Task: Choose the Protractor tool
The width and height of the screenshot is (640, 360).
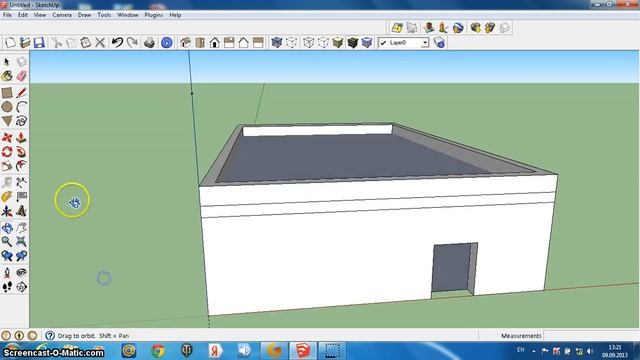Action: pyautogui.click(x=7, y=197)
